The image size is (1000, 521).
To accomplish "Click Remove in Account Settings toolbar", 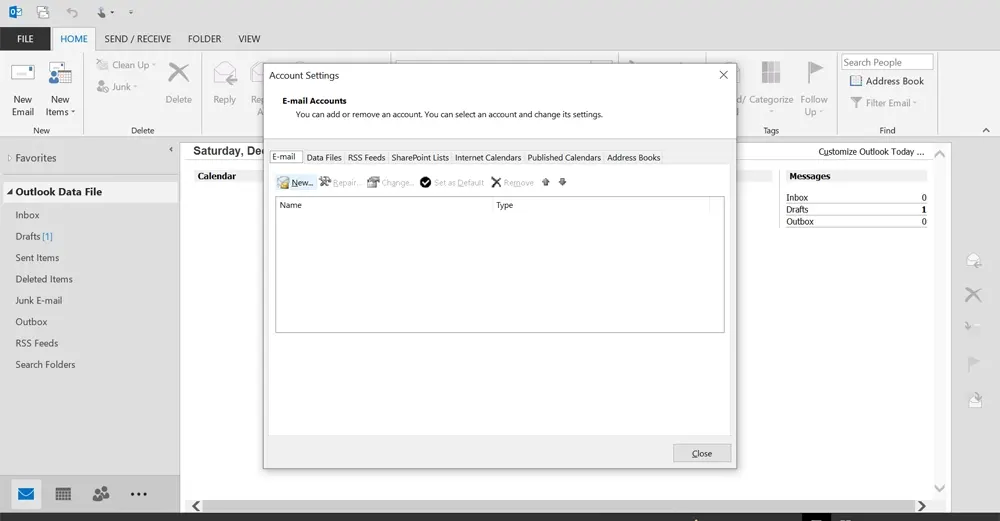I will [x=512, y=182].
